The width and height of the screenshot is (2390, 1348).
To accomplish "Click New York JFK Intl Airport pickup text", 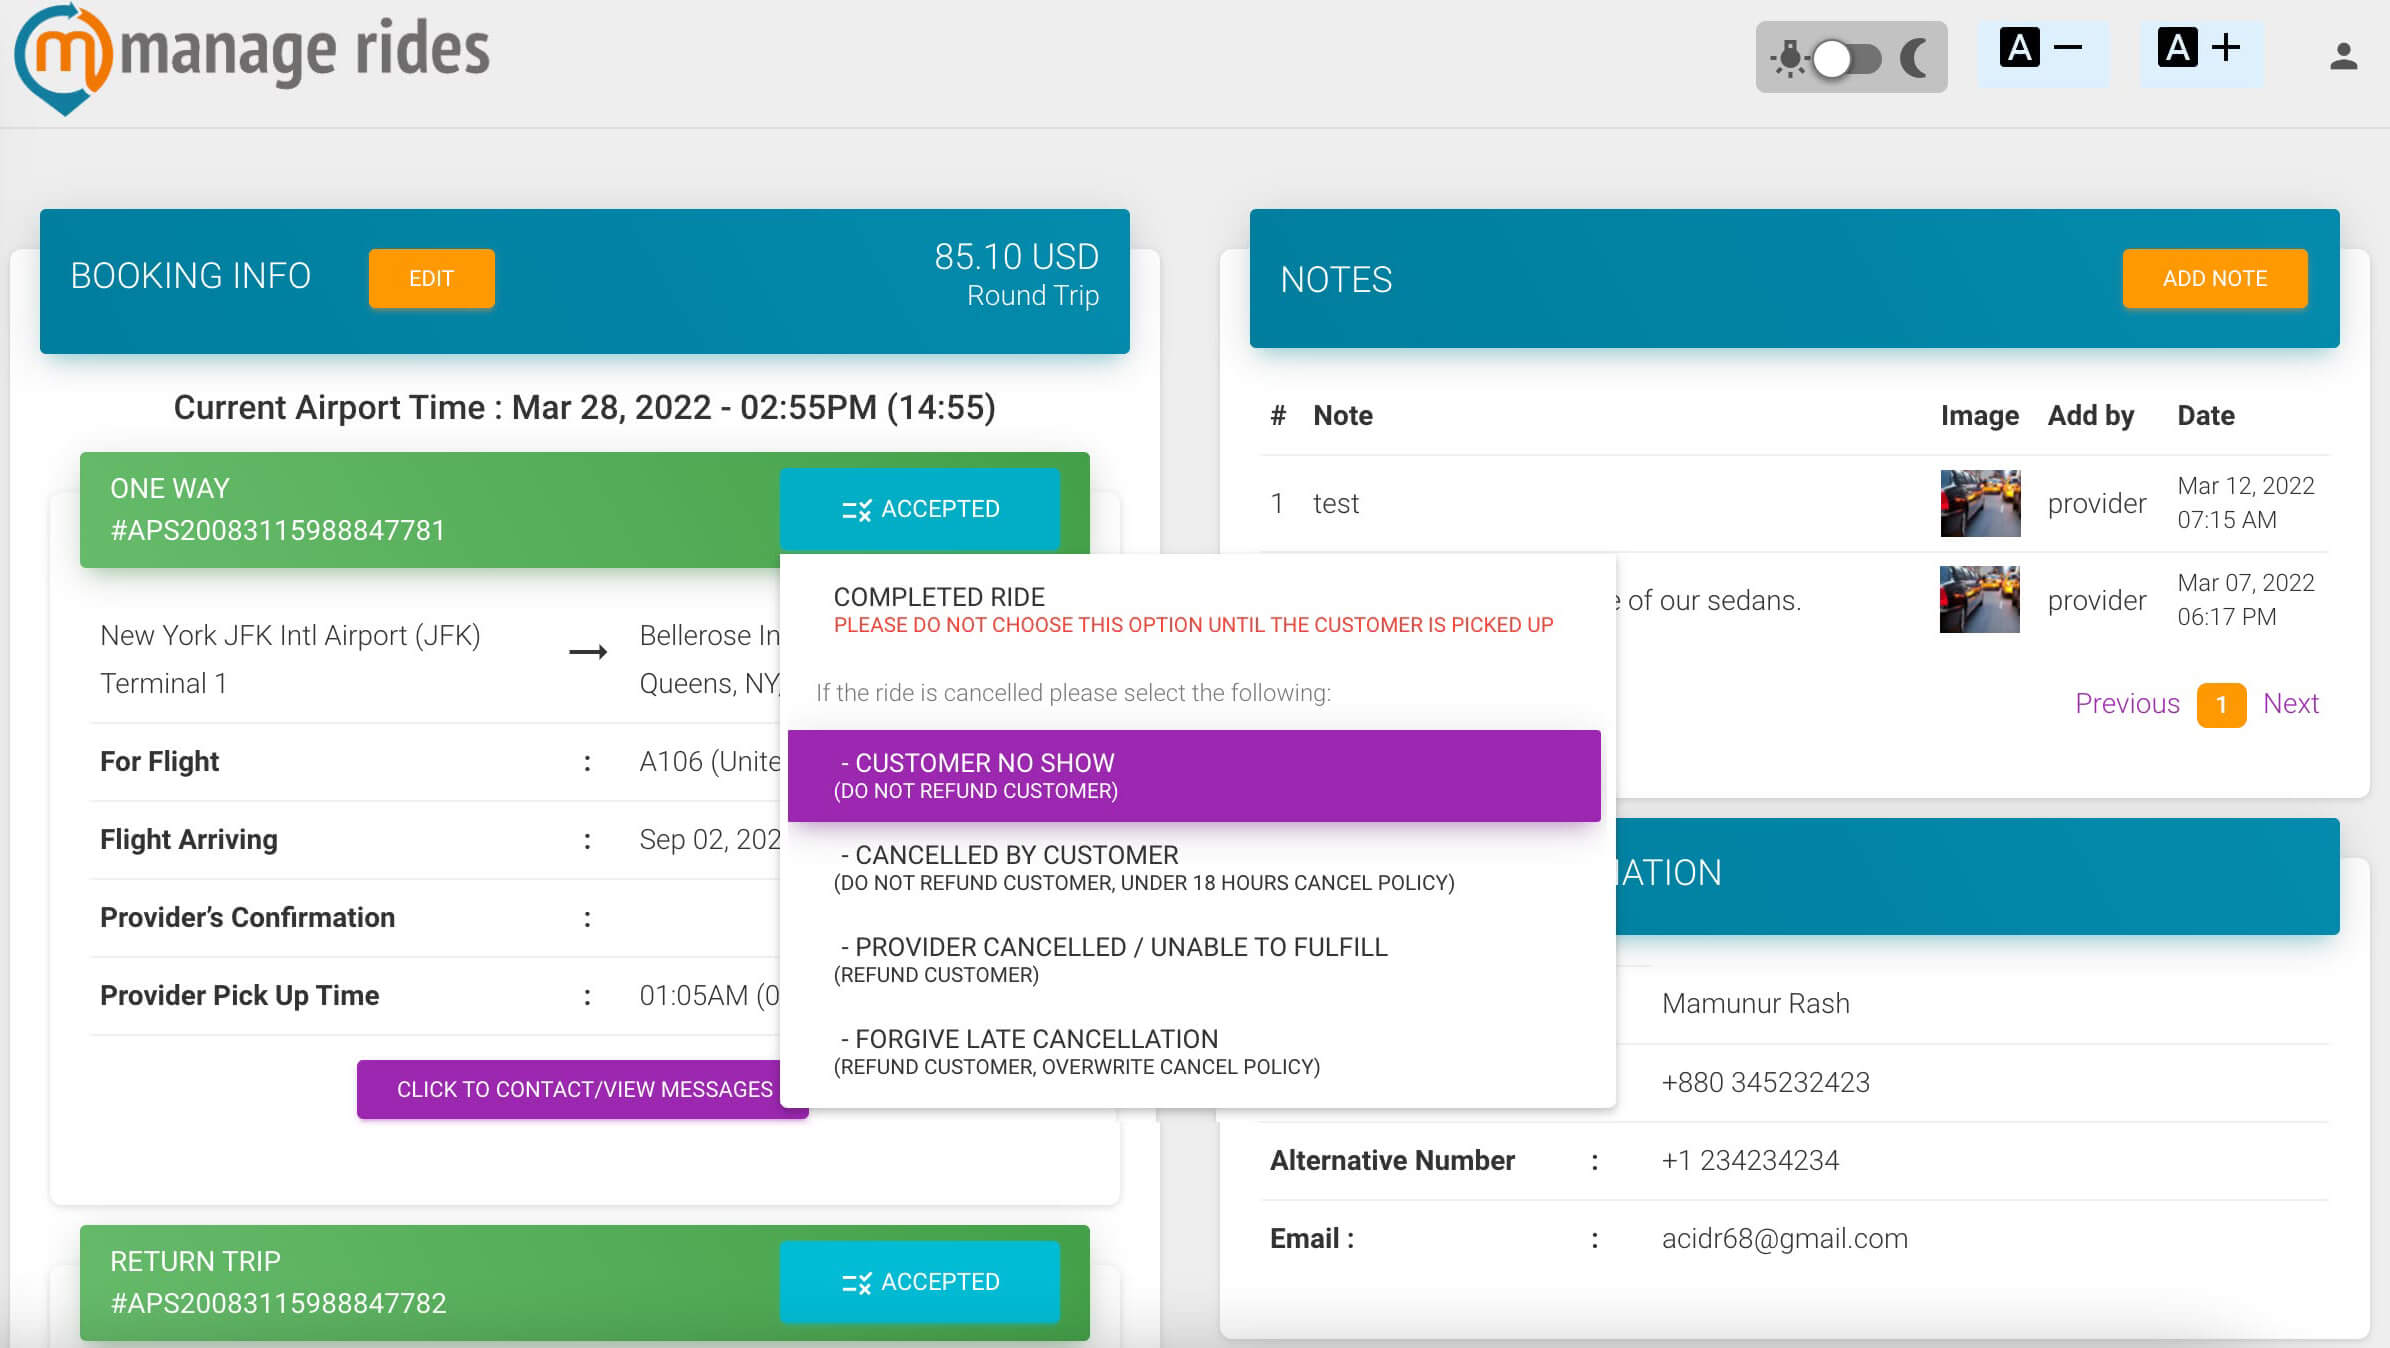I will 290,636.
